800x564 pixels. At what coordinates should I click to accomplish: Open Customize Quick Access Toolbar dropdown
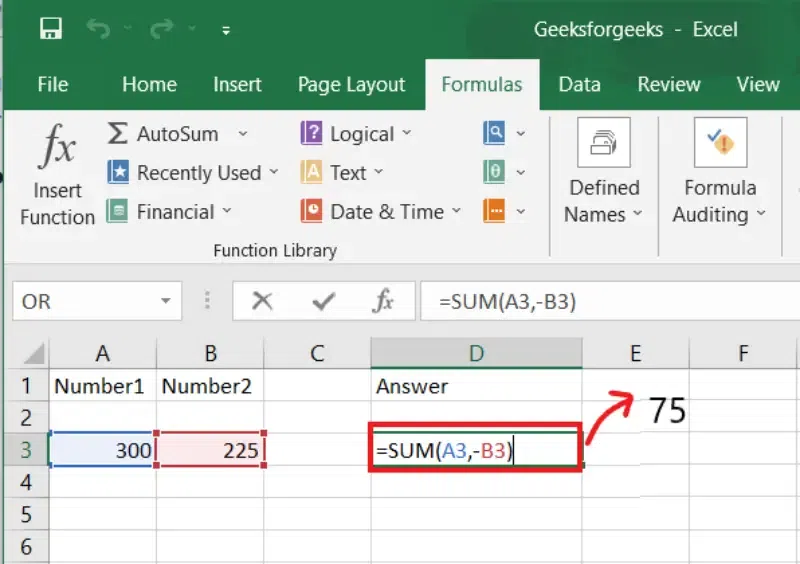pos(227,30)
